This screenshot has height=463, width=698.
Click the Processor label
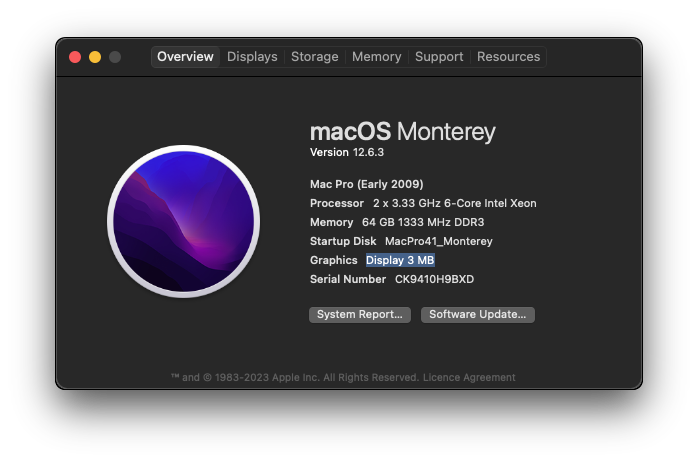coord(337,203)
